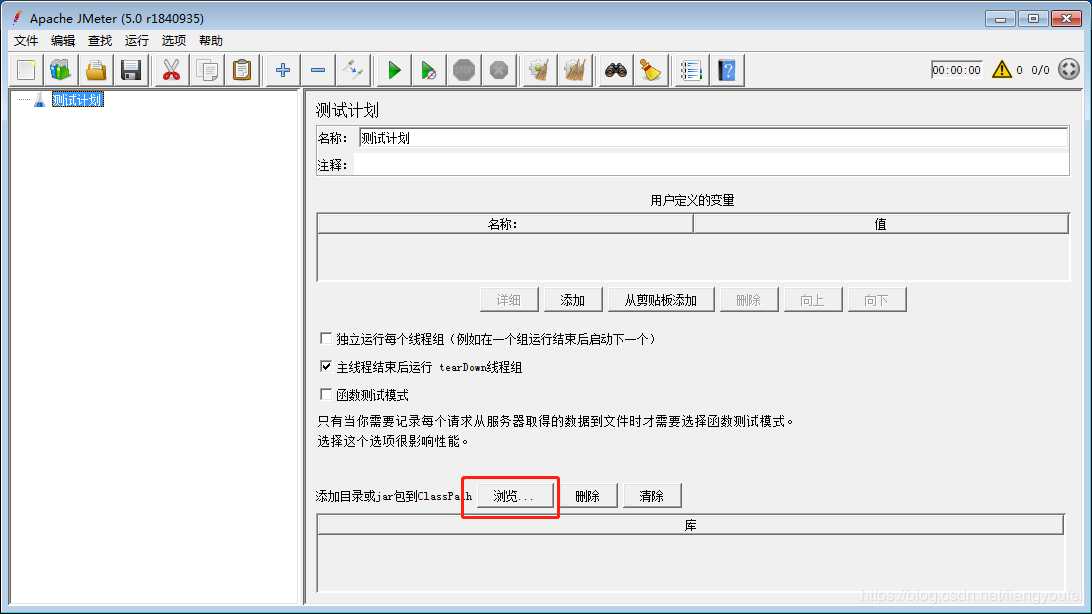Screen dimensions: 1092x614
Task: Open the 选项 menu
Action: tap(173, 40)
